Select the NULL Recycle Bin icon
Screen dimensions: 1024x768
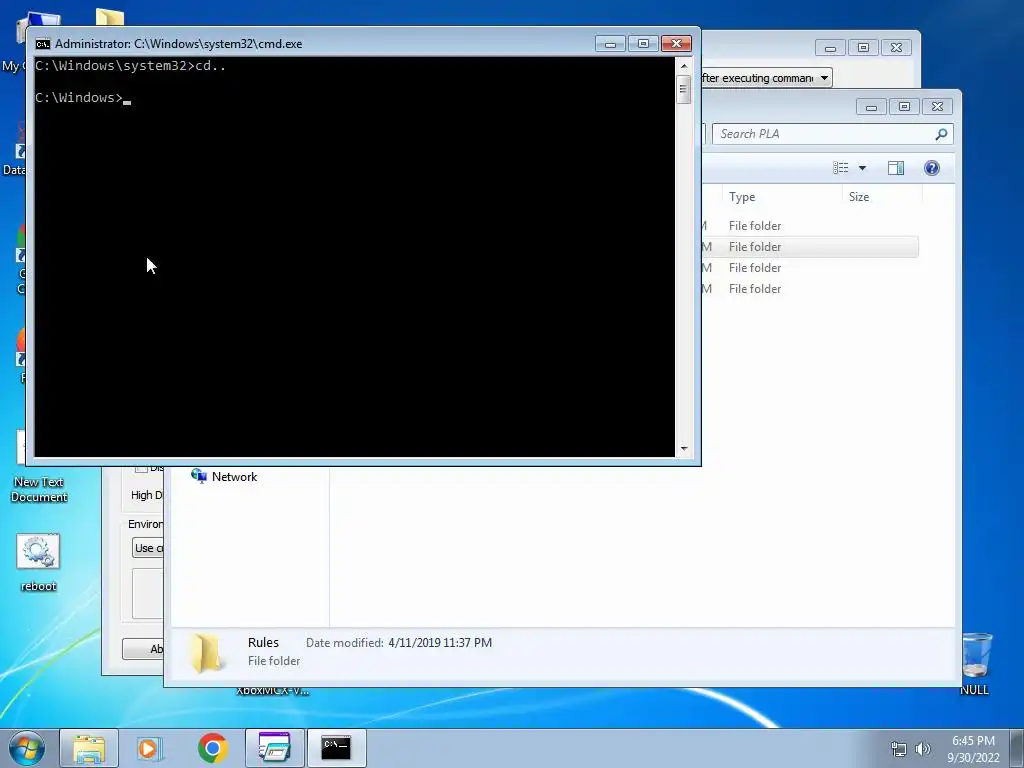click(x=974, y=664)
